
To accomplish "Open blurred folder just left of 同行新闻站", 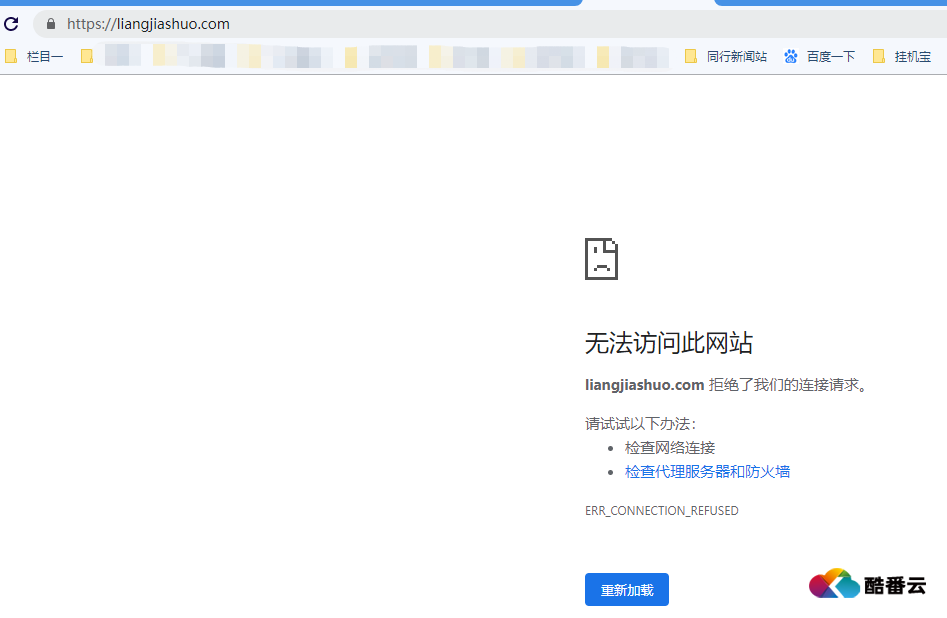I will pyautogui.click(x=632, y=57).
